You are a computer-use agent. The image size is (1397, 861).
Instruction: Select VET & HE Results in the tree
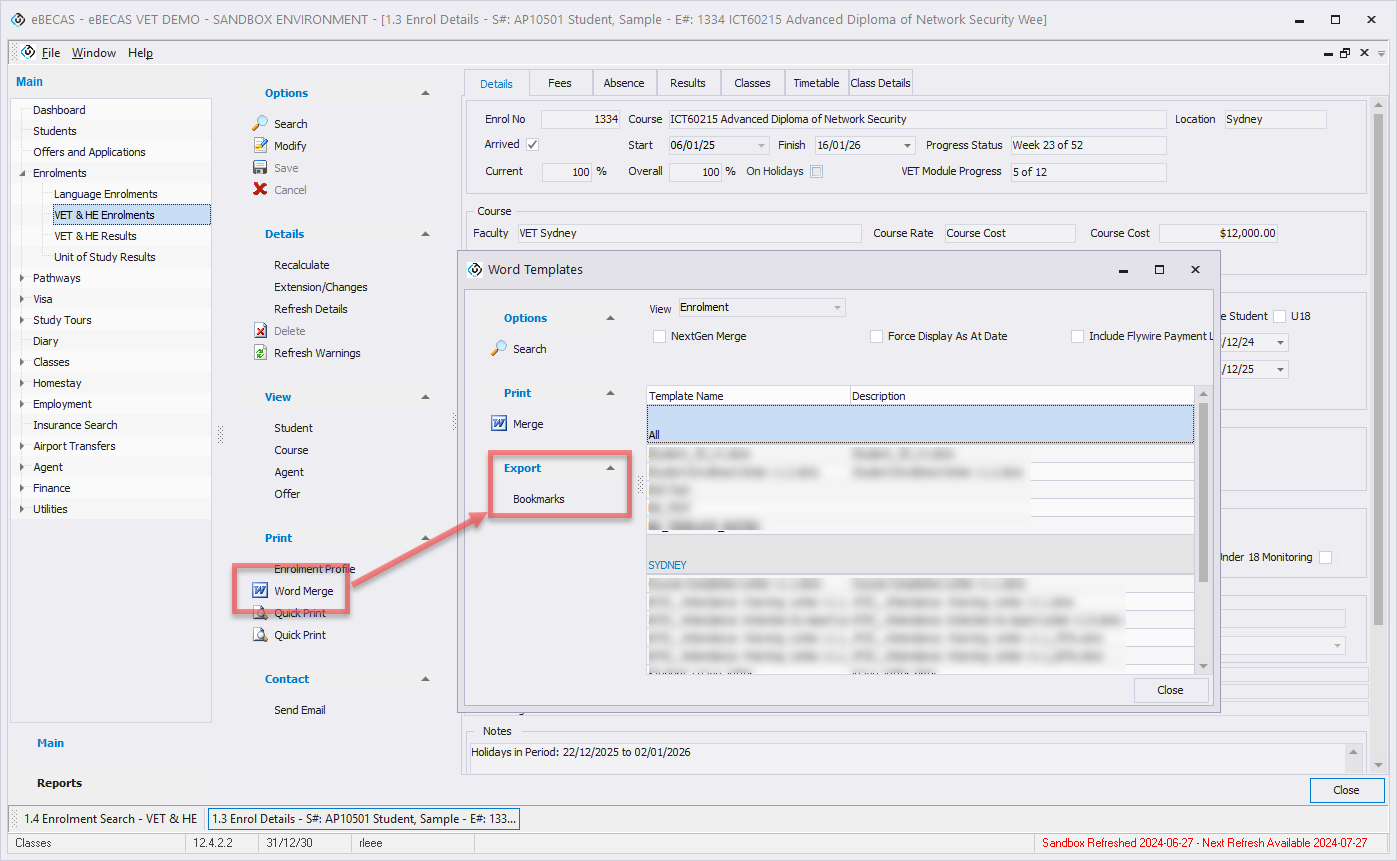click(x=95, y=236)
